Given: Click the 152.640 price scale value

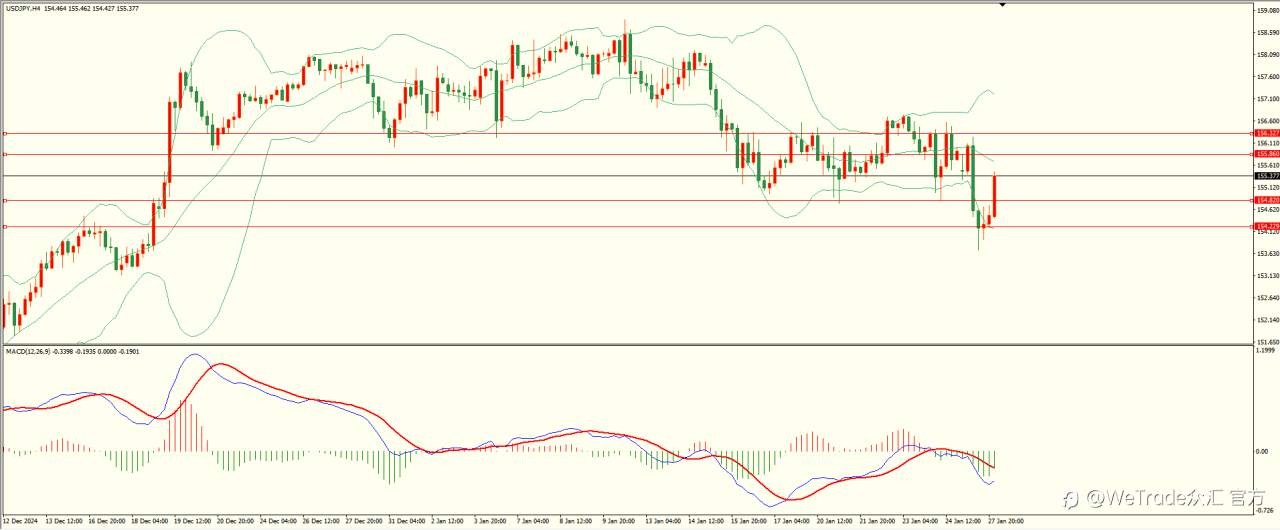Looking at the screenshot, I should (1267, 297).
